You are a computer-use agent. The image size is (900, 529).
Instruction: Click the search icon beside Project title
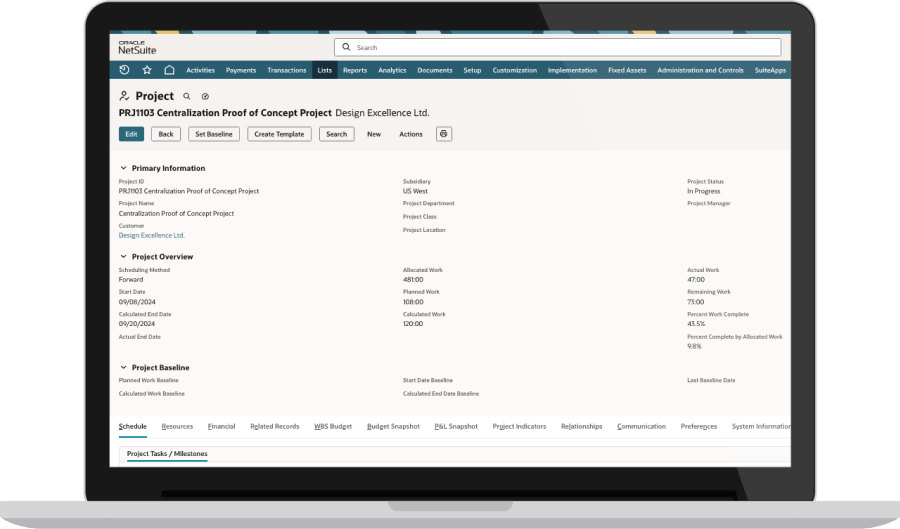186,97
